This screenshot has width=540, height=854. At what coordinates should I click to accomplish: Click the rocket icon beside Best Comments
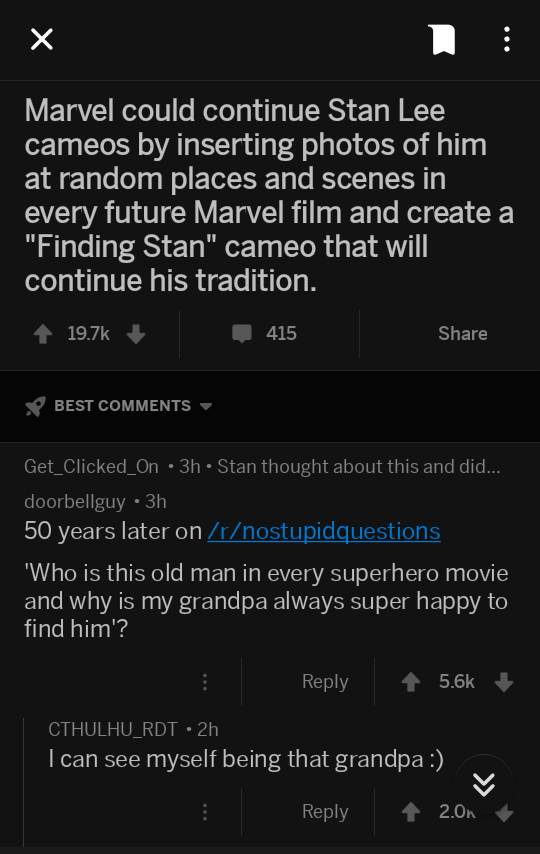(35, 406)
